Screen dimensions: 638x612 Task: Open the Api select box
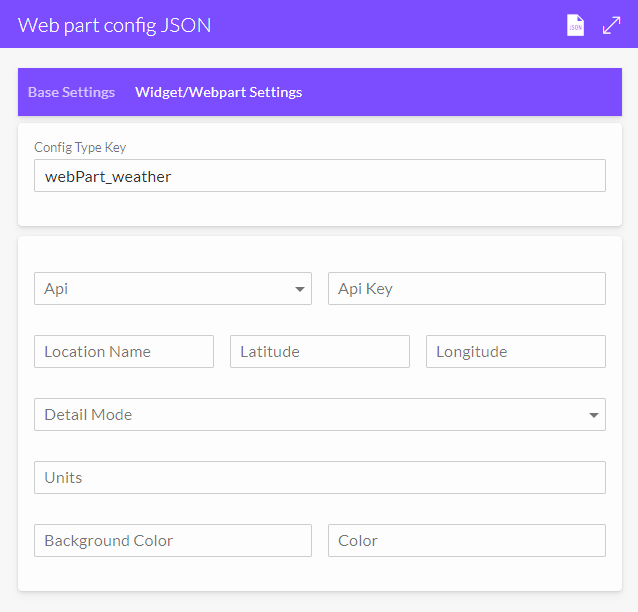pyautogui.click(x=173, y=289)
